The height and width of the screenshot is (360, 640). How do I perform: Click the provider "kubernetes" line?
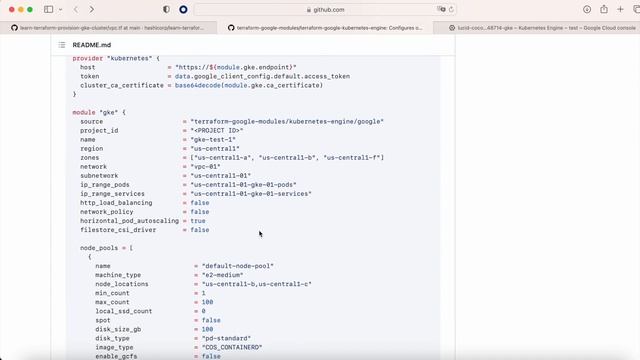coord(116,58)
